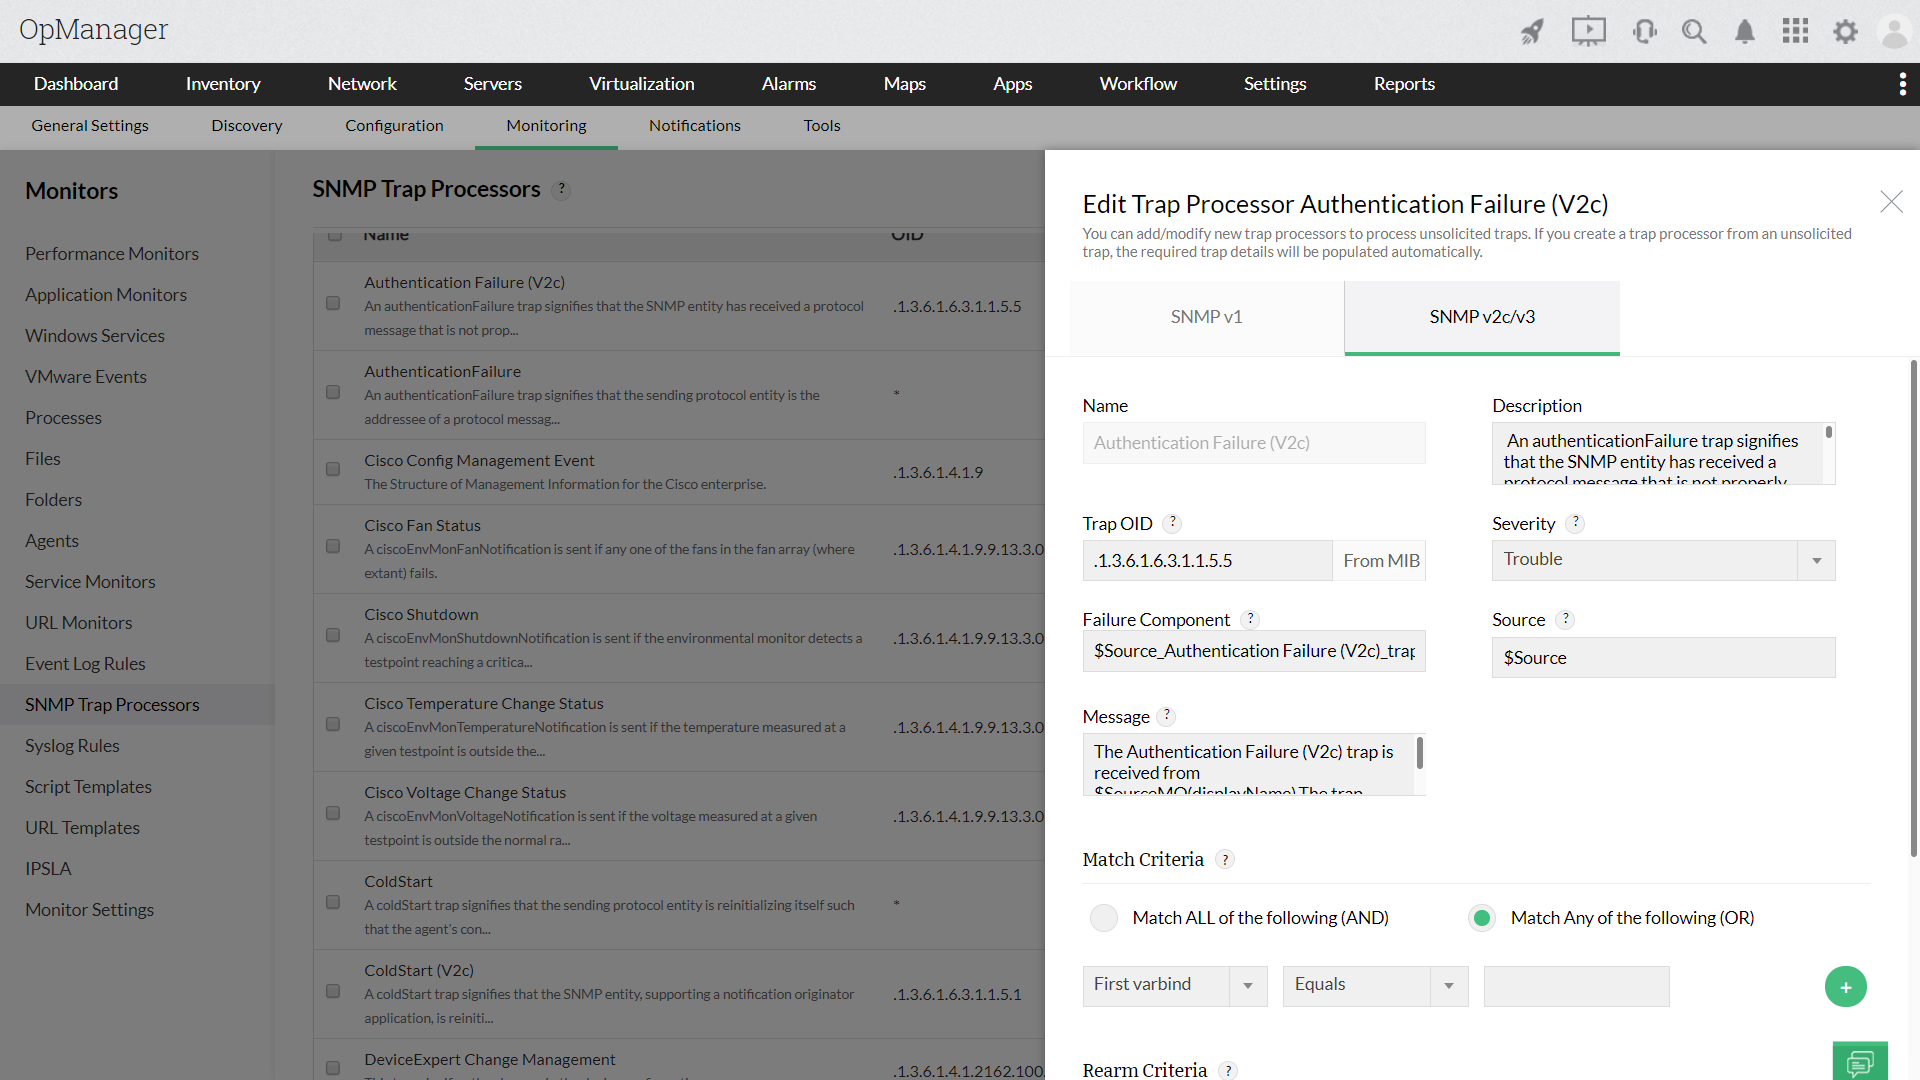Image resolution: width=1920 pixels, height=1080 pixels.
Task: Click the search magnifier icon
Action: (1693, 32)
